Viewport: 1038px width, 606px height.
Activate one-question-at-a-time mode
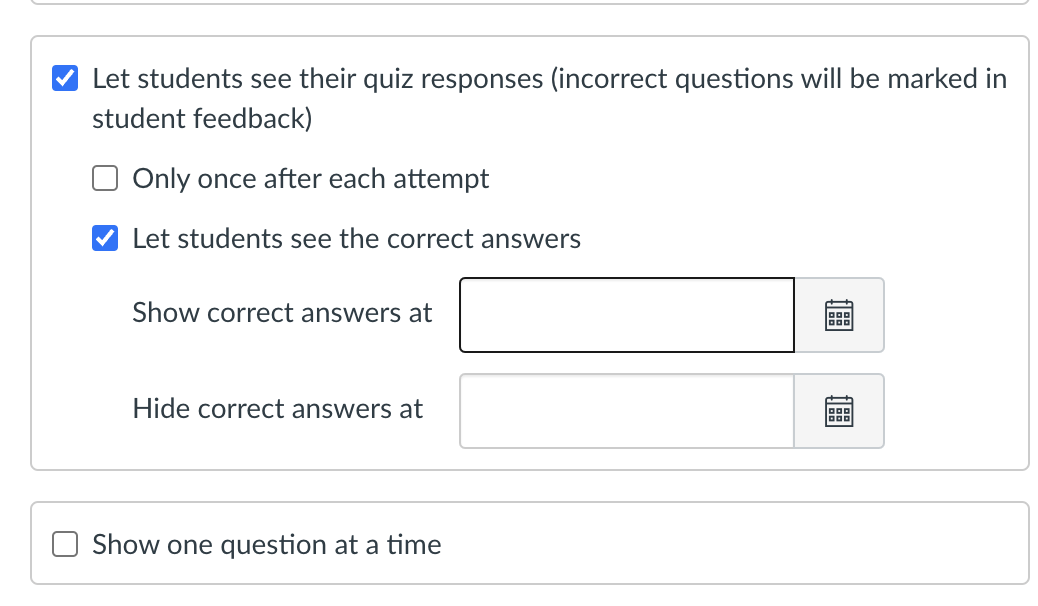pyautogui.click(x=64, y=544)
